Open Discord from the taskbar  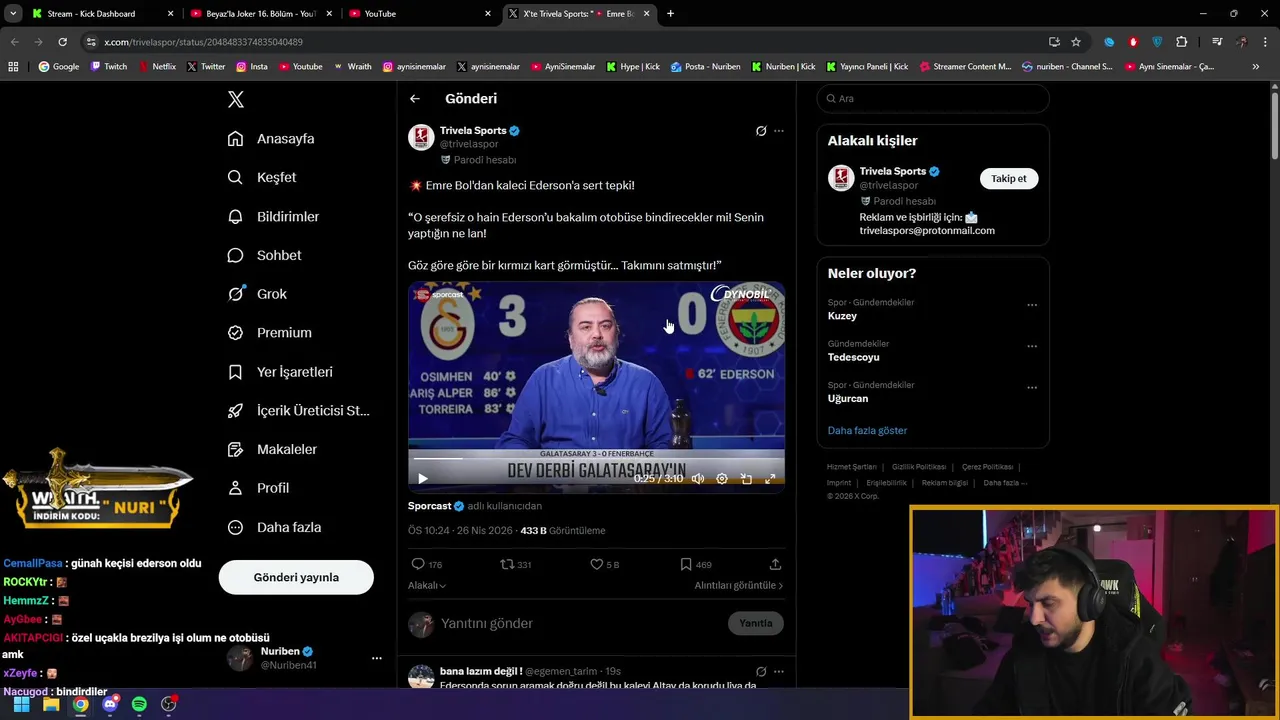[x=110, y=704]
